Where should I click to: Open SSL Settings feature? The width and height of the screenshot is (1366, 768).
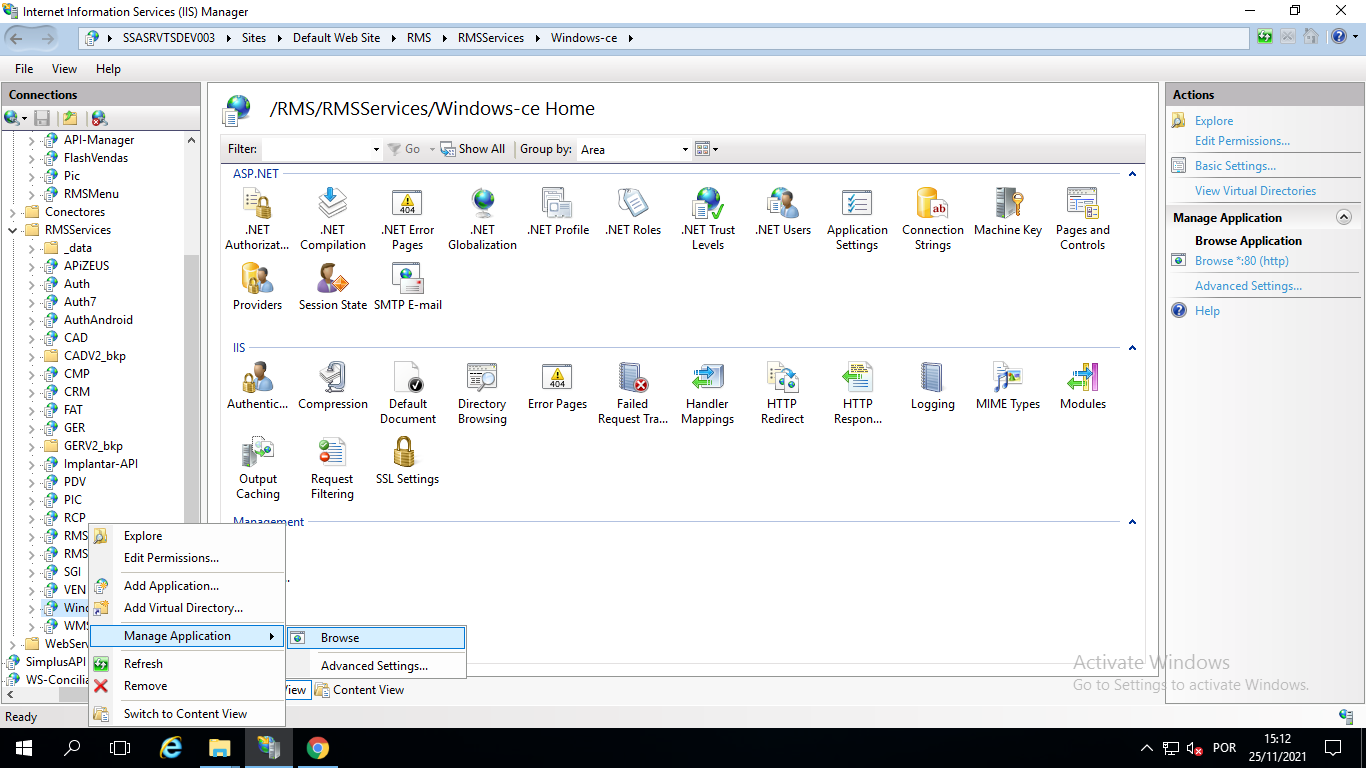click(408, 461)
